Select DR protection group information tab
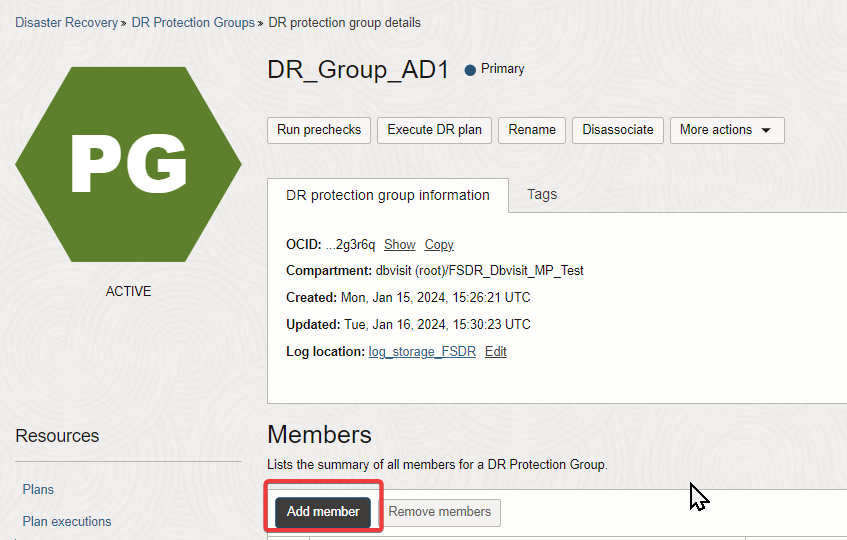 pyautogui.click(x=388, y=195)
